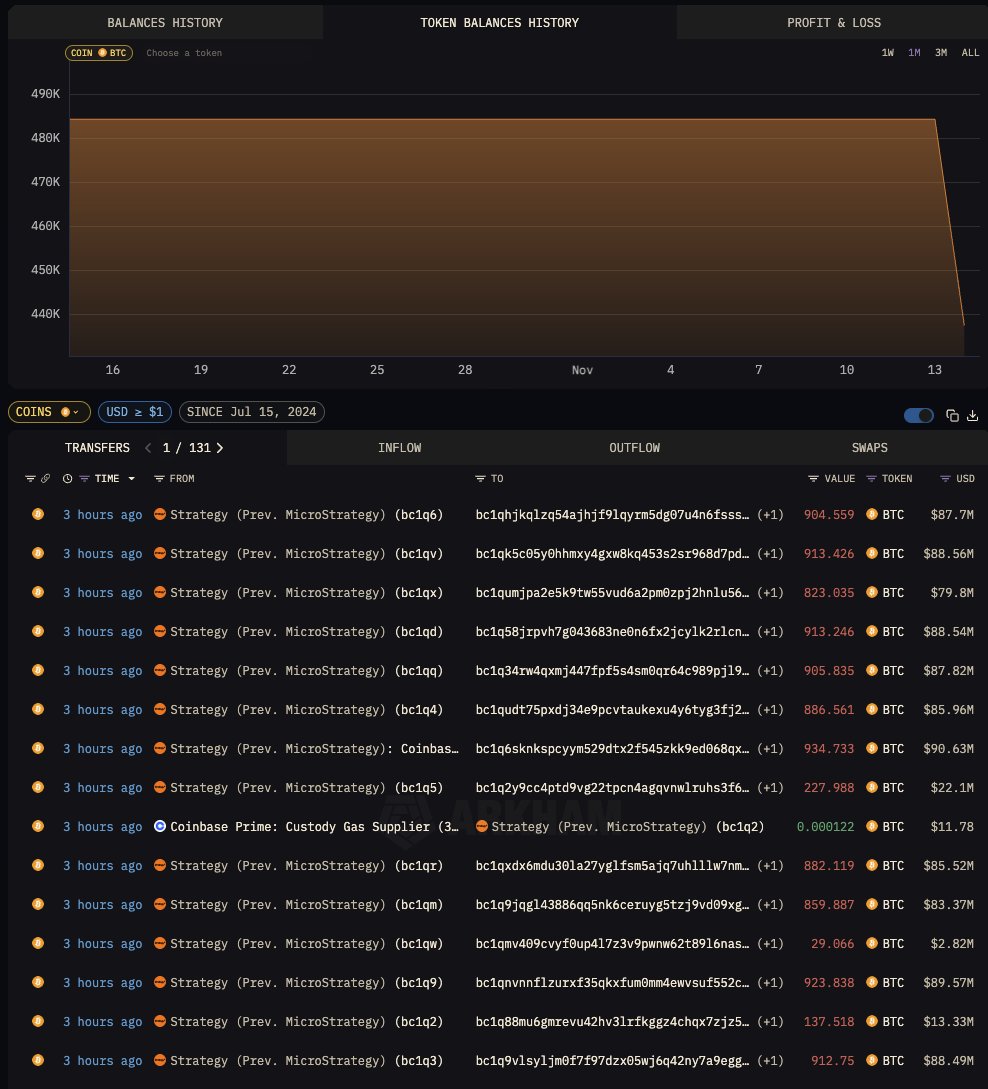
Task: Click the clock icon in table header
Action: (x=67, y=479)
